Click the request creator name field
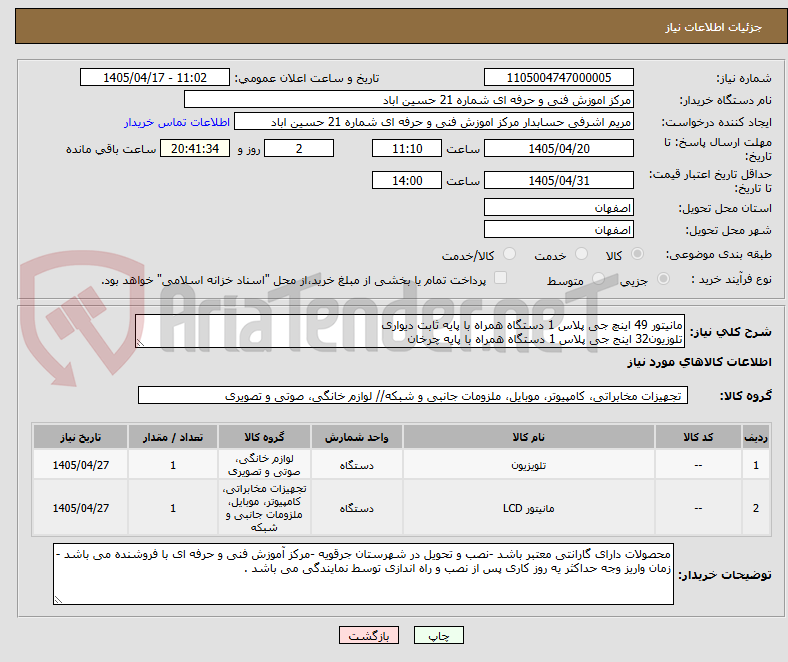The height and width of the screenshot is (662, 788). click(433, 122)
